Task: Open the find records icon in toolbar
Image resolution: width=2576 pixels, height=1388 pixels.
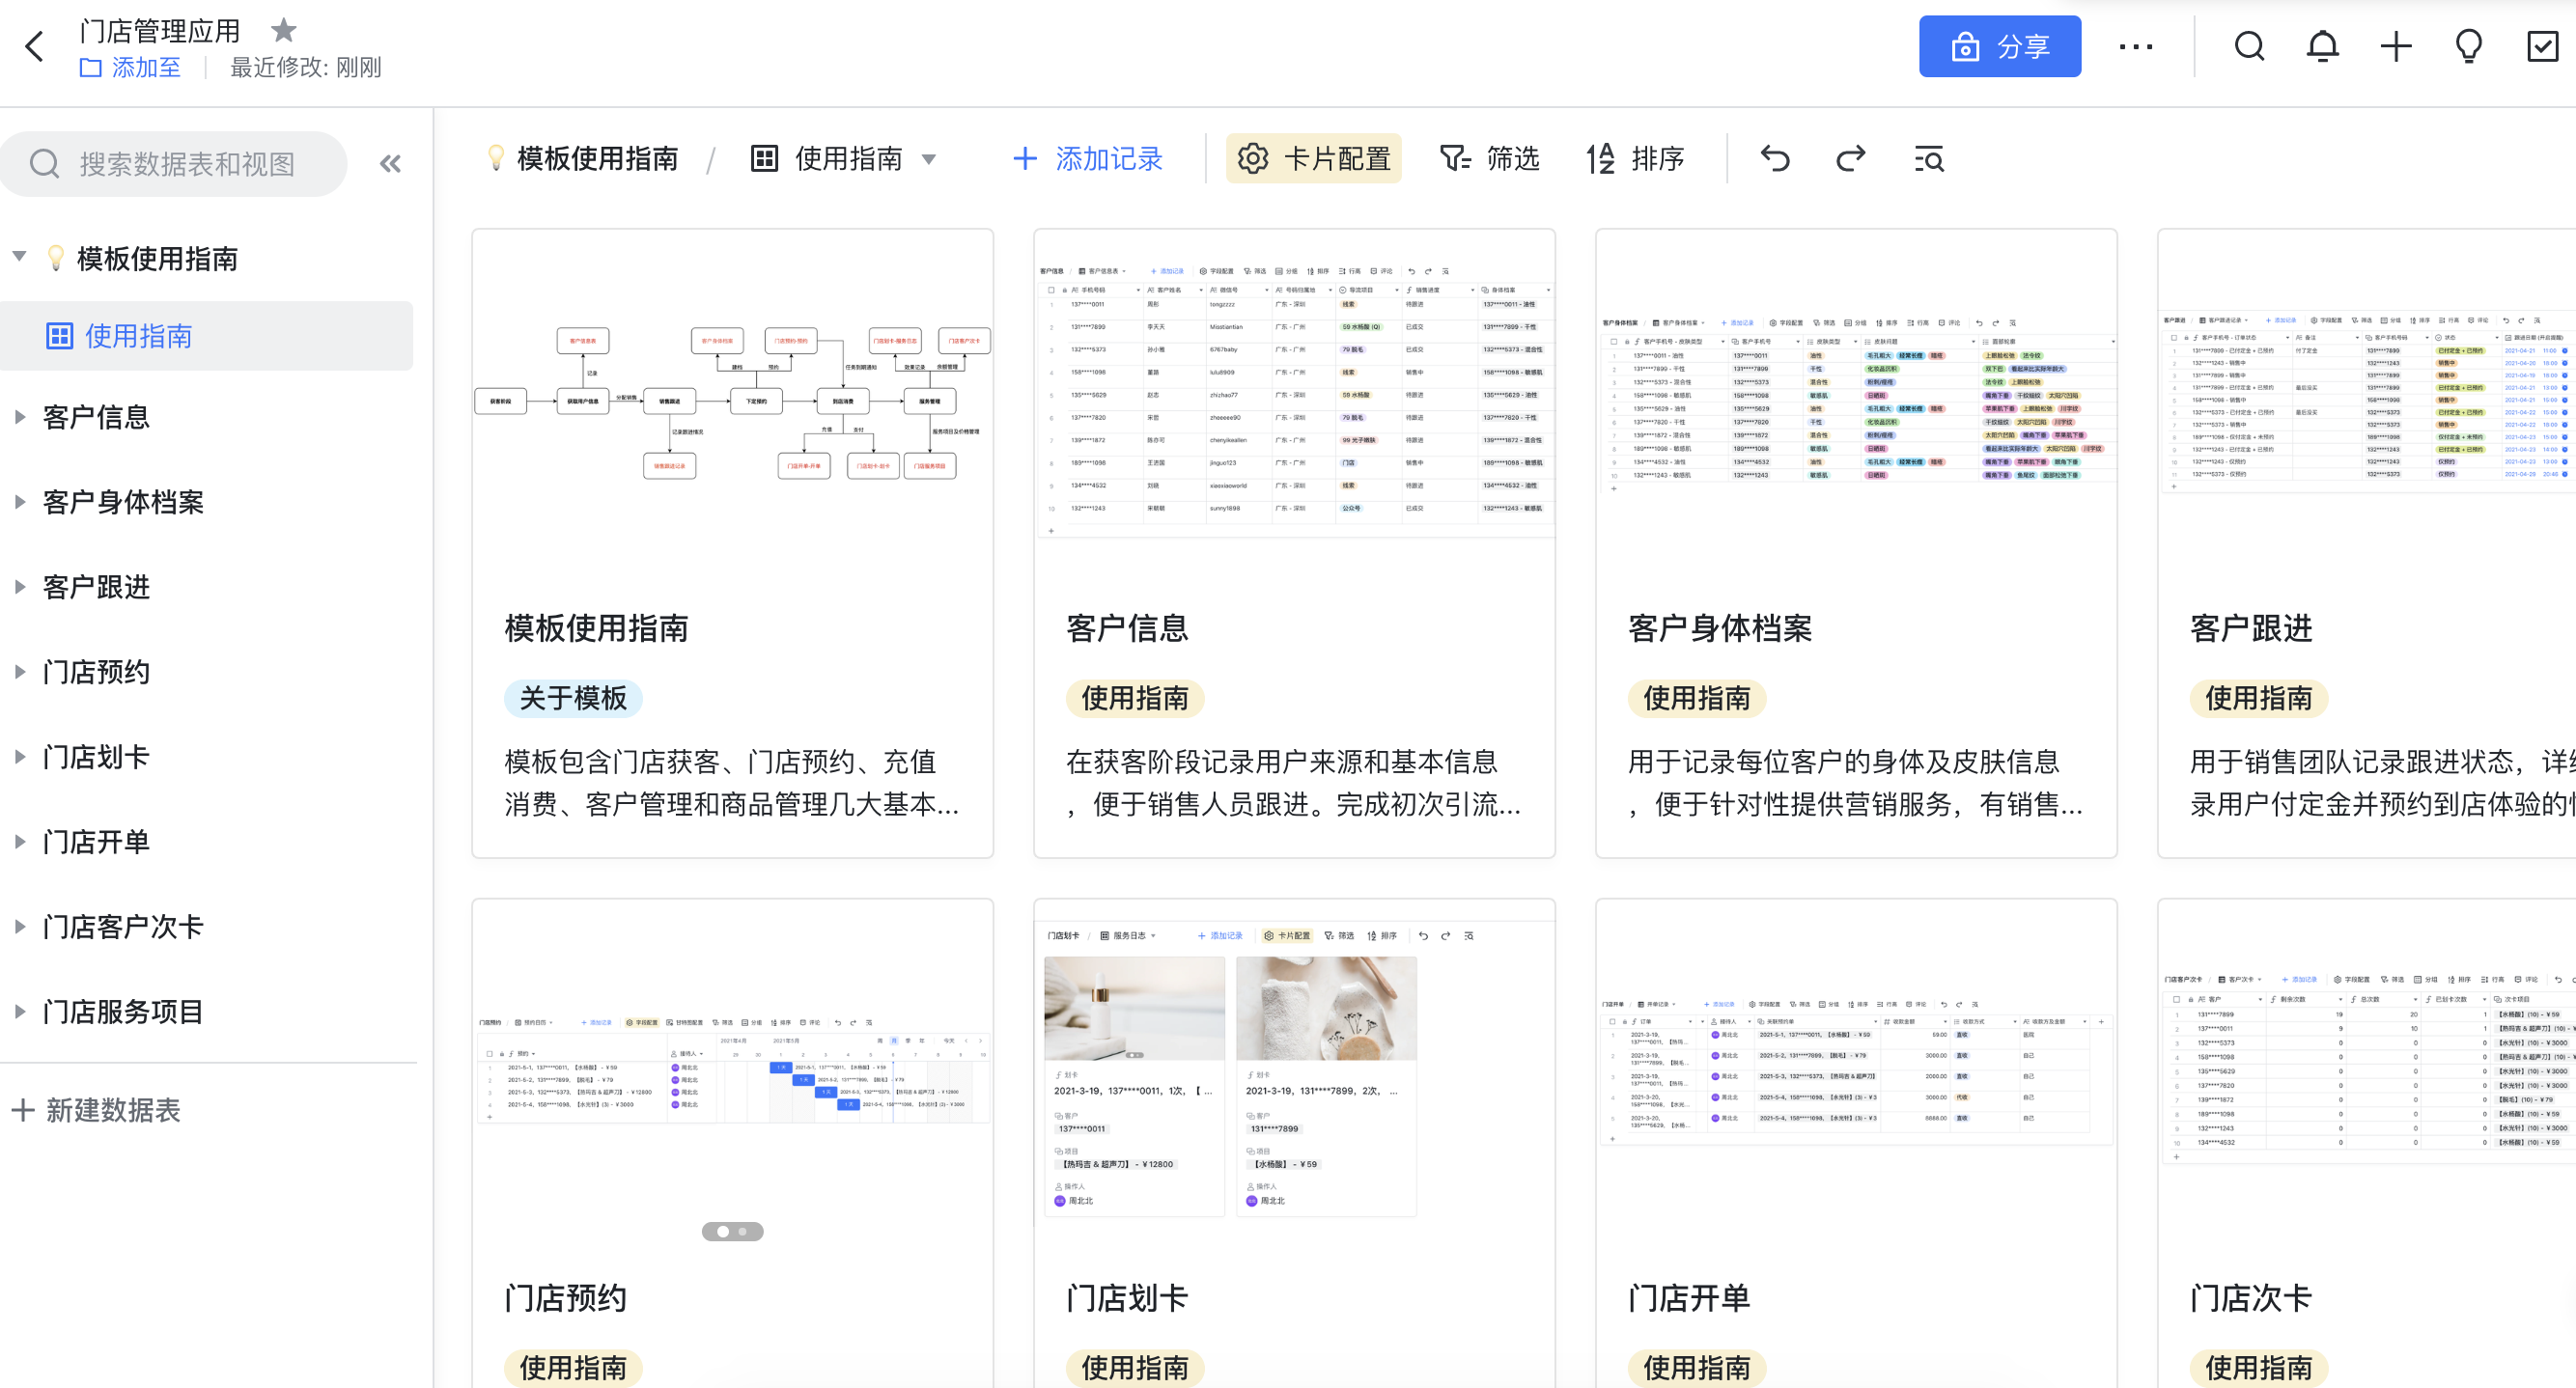Action: [1928, 158]
